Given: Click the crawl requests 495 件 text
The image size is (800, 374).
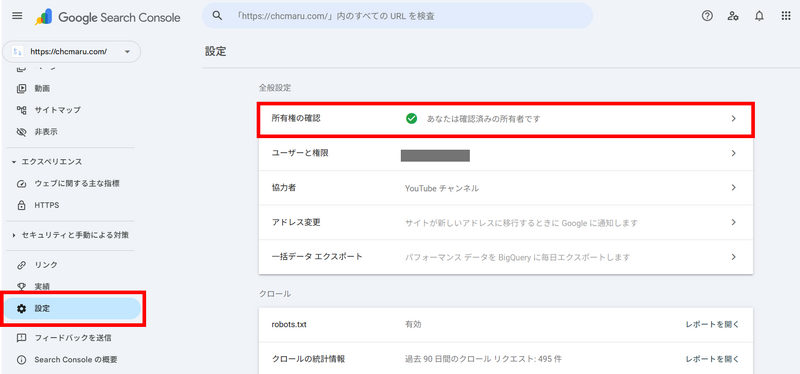Looking at the screenshot, I should point(483,359).
